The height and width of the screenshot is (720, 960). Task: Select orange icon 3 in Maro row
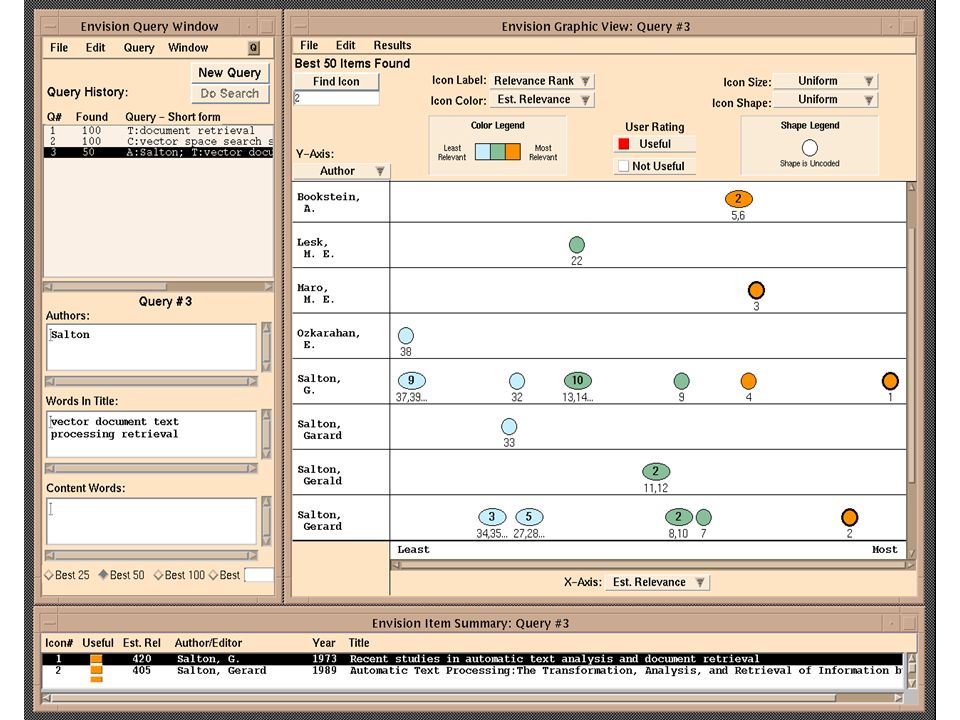(756, 290)
